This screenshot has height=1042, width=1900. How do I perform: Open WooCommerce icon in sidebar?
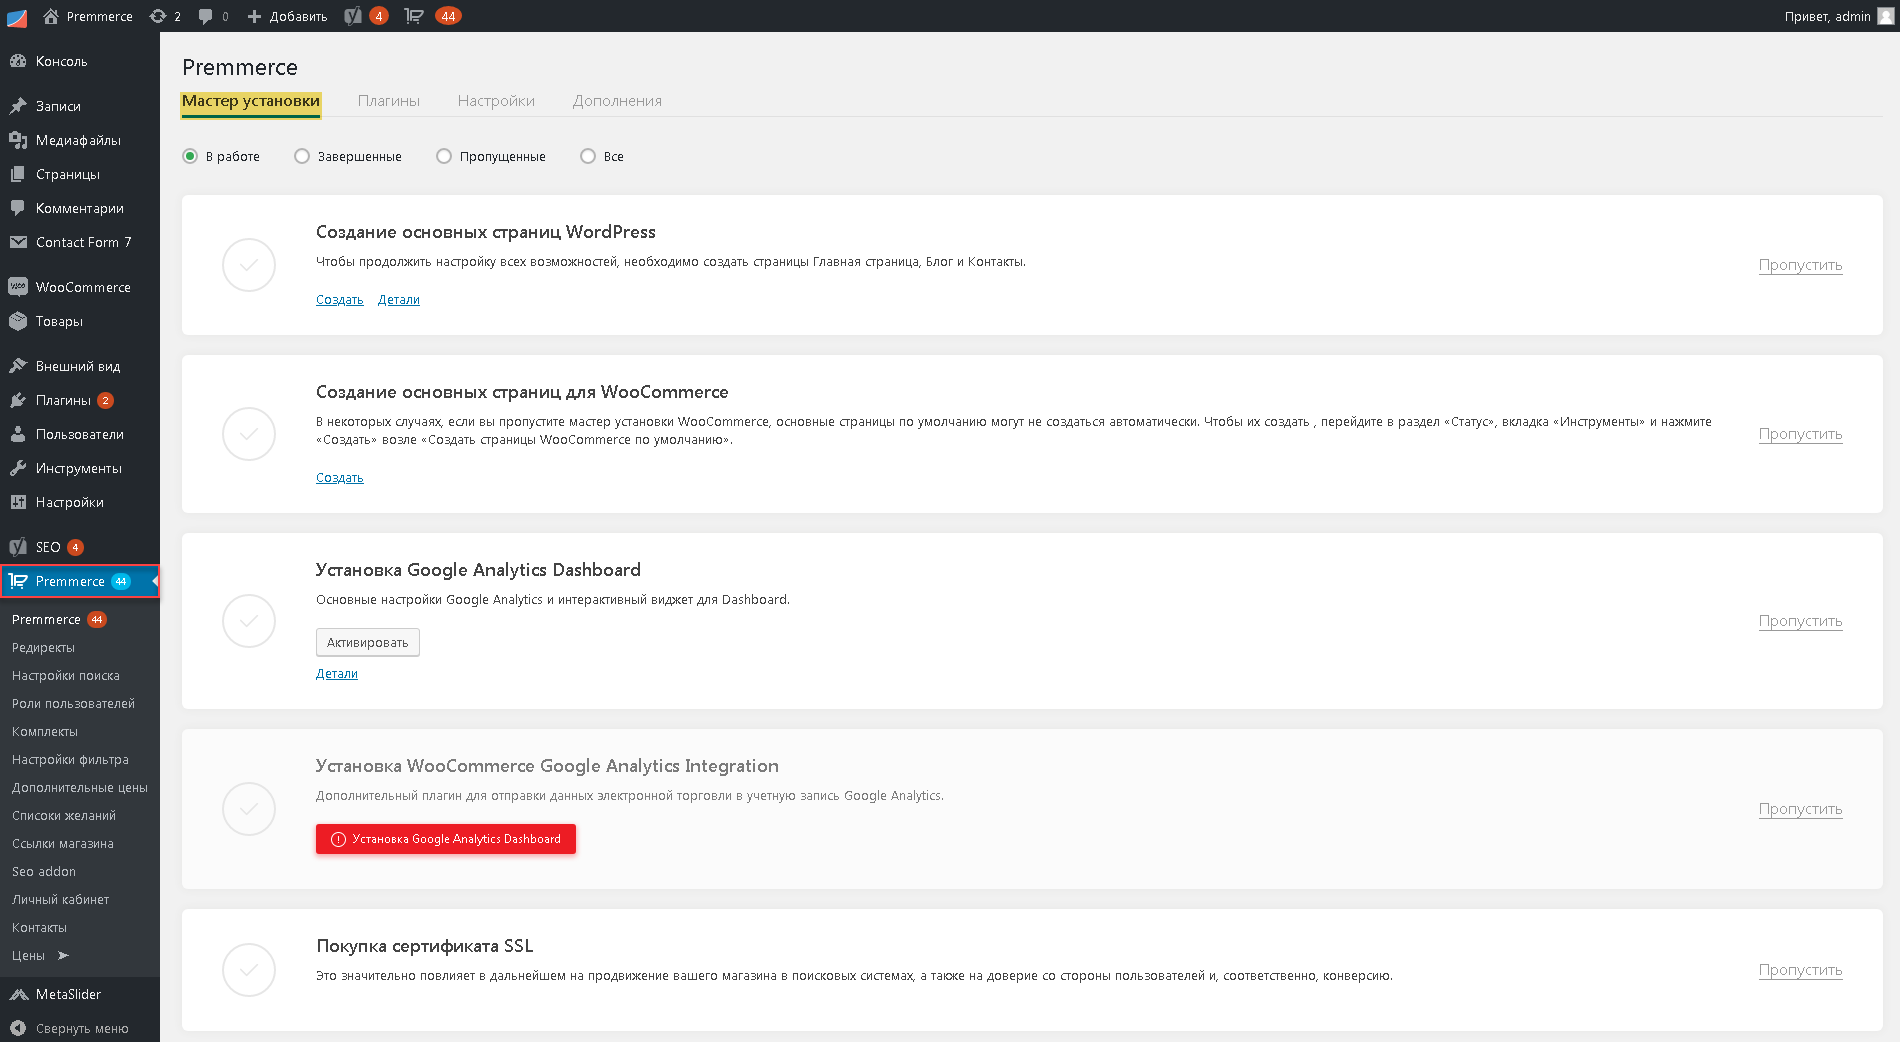pyautogui.click(x=18, y=287)
